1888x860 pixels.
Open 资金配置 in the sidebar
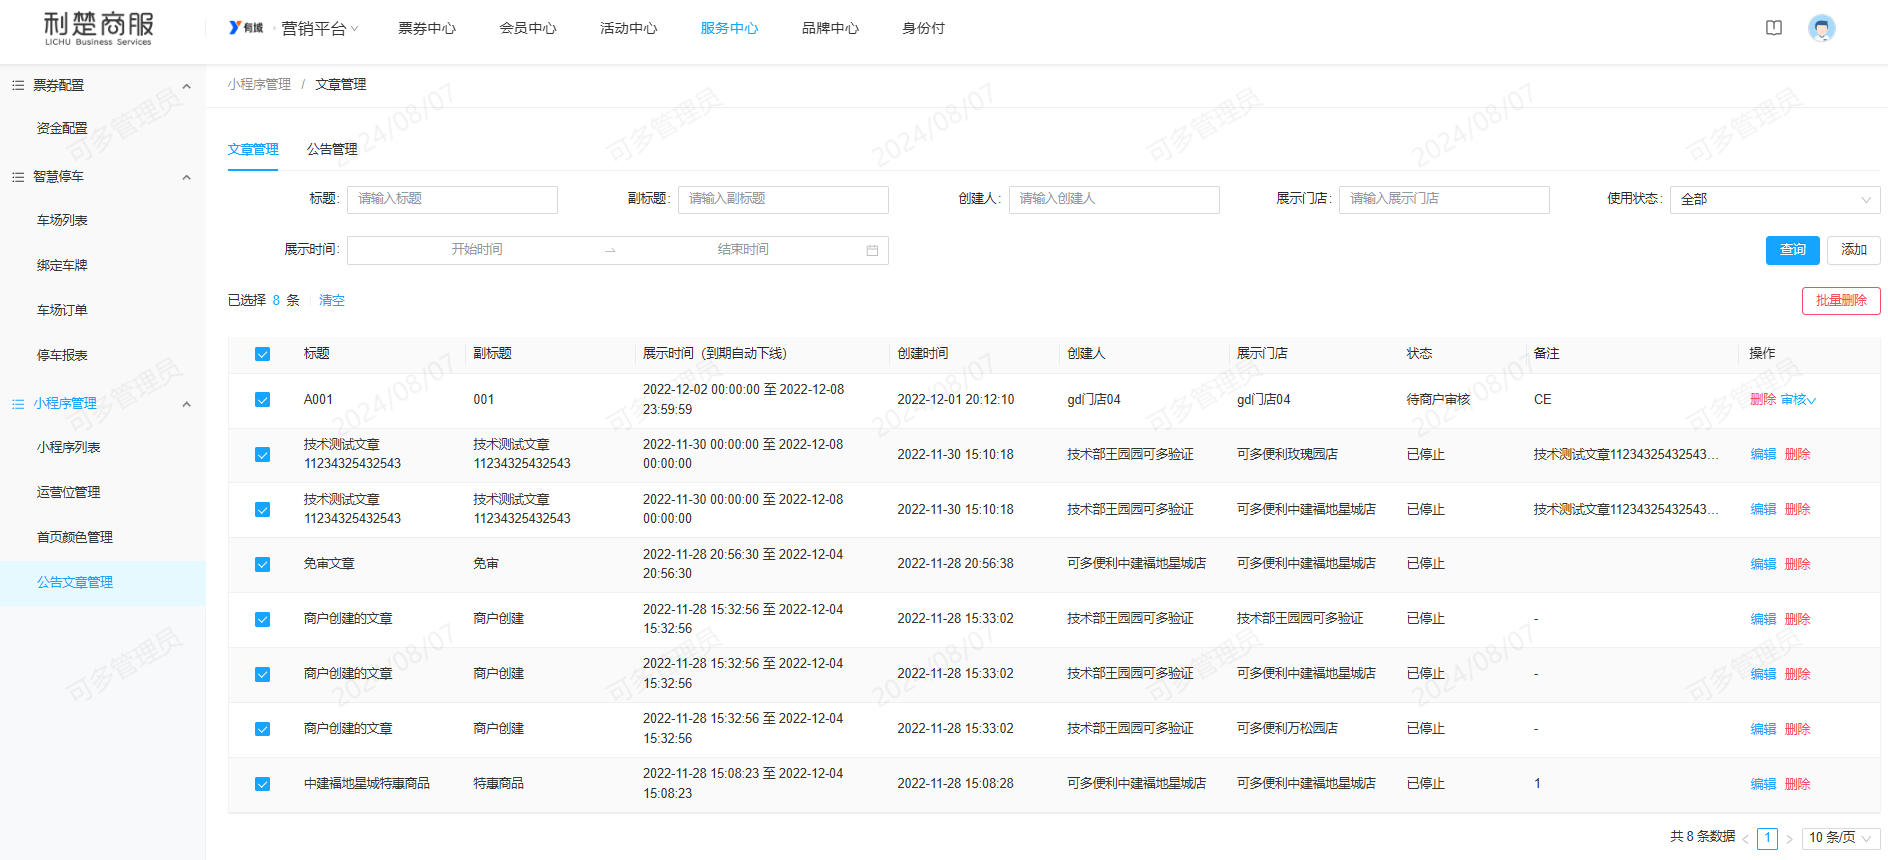click(62, 129)
